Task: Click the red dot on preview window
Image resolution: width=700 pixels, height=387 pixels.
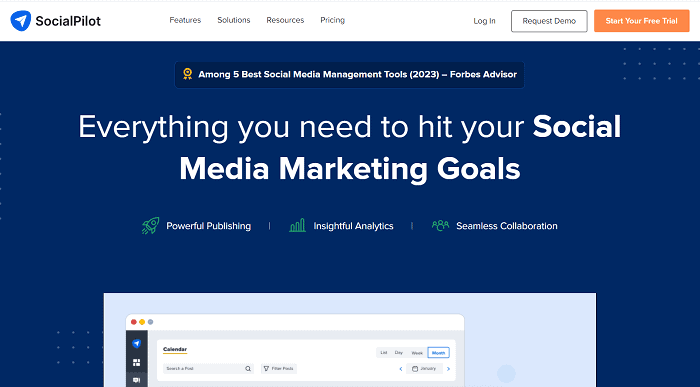Action: pyautogui.click(x=133, y=322)
